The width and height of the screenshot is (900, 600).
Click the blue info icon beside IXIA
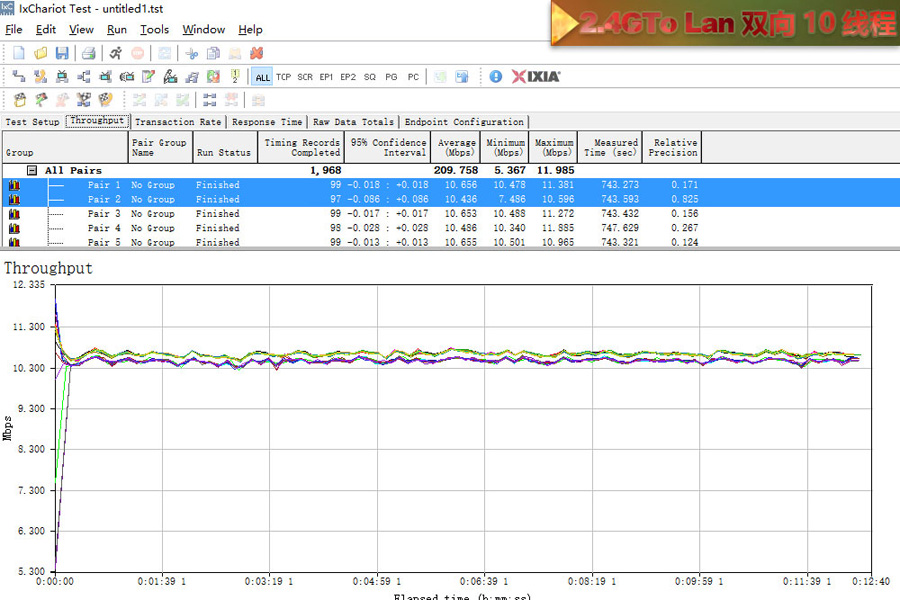(x=495, y=76)
